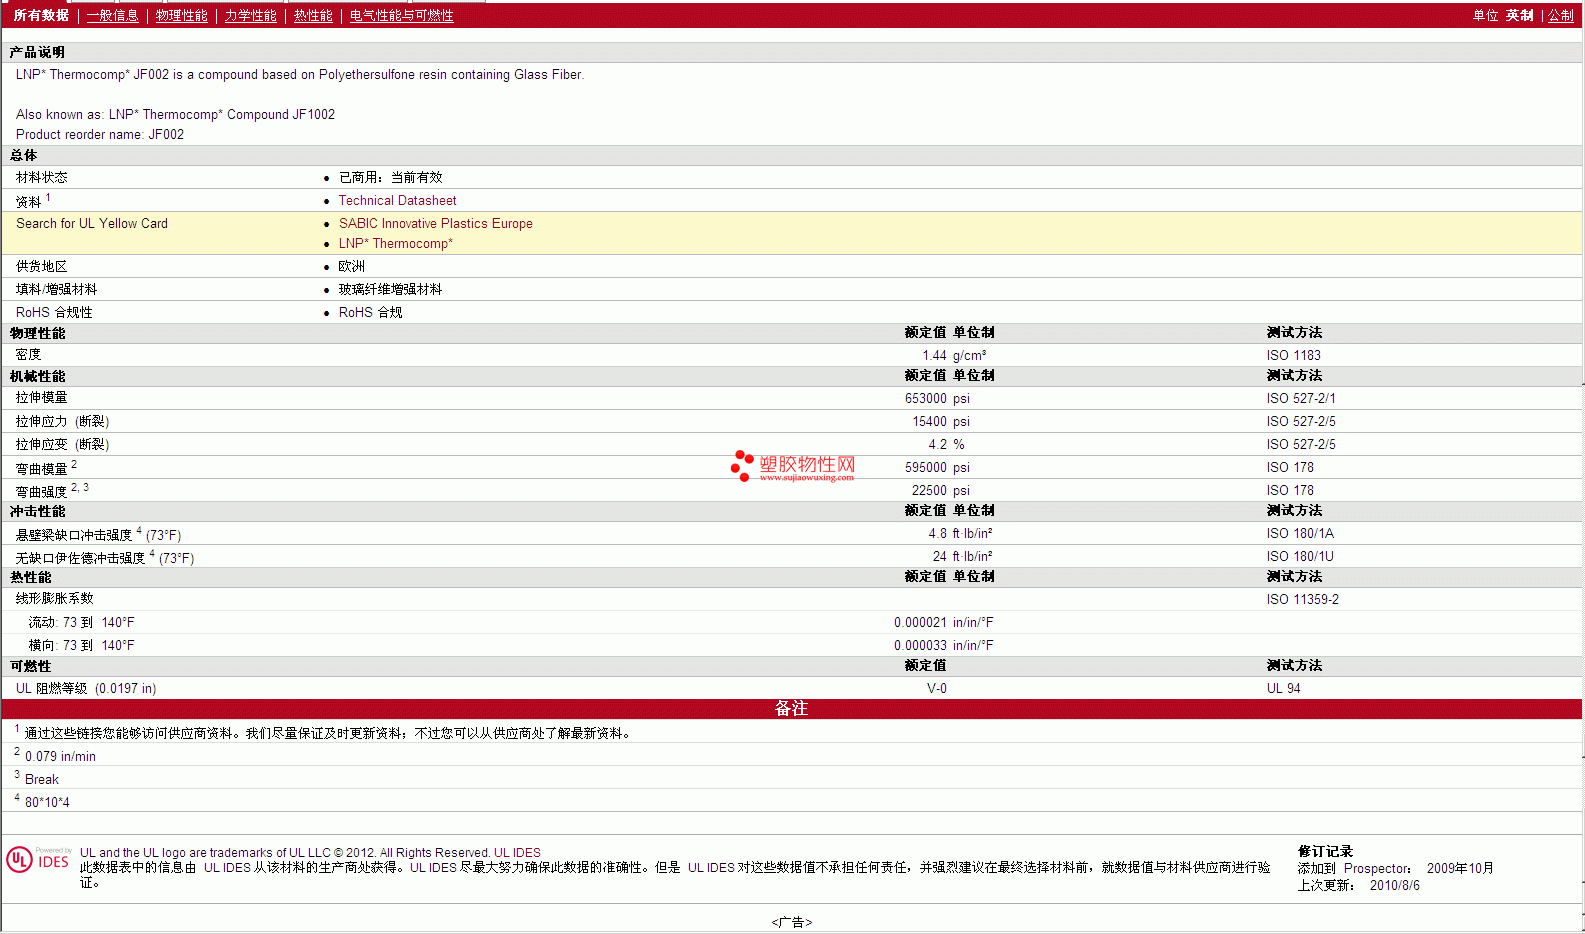Open the Technical Datasheet link
Screen dimensions: 1585x934
click(397, 200)
